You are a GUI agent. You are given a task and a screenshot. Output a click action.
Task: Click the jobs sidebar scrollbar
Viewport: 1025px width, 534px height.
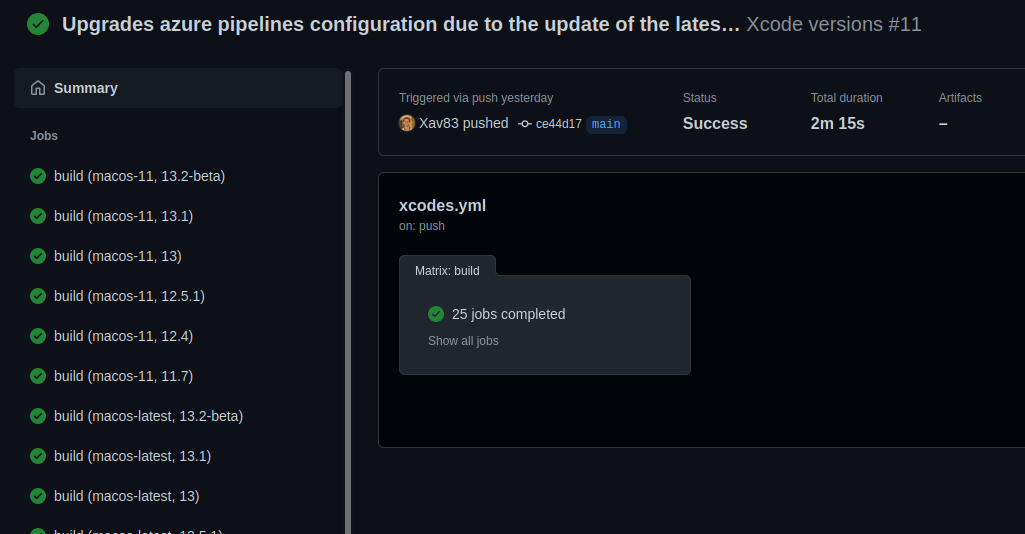tap(348, 301)
